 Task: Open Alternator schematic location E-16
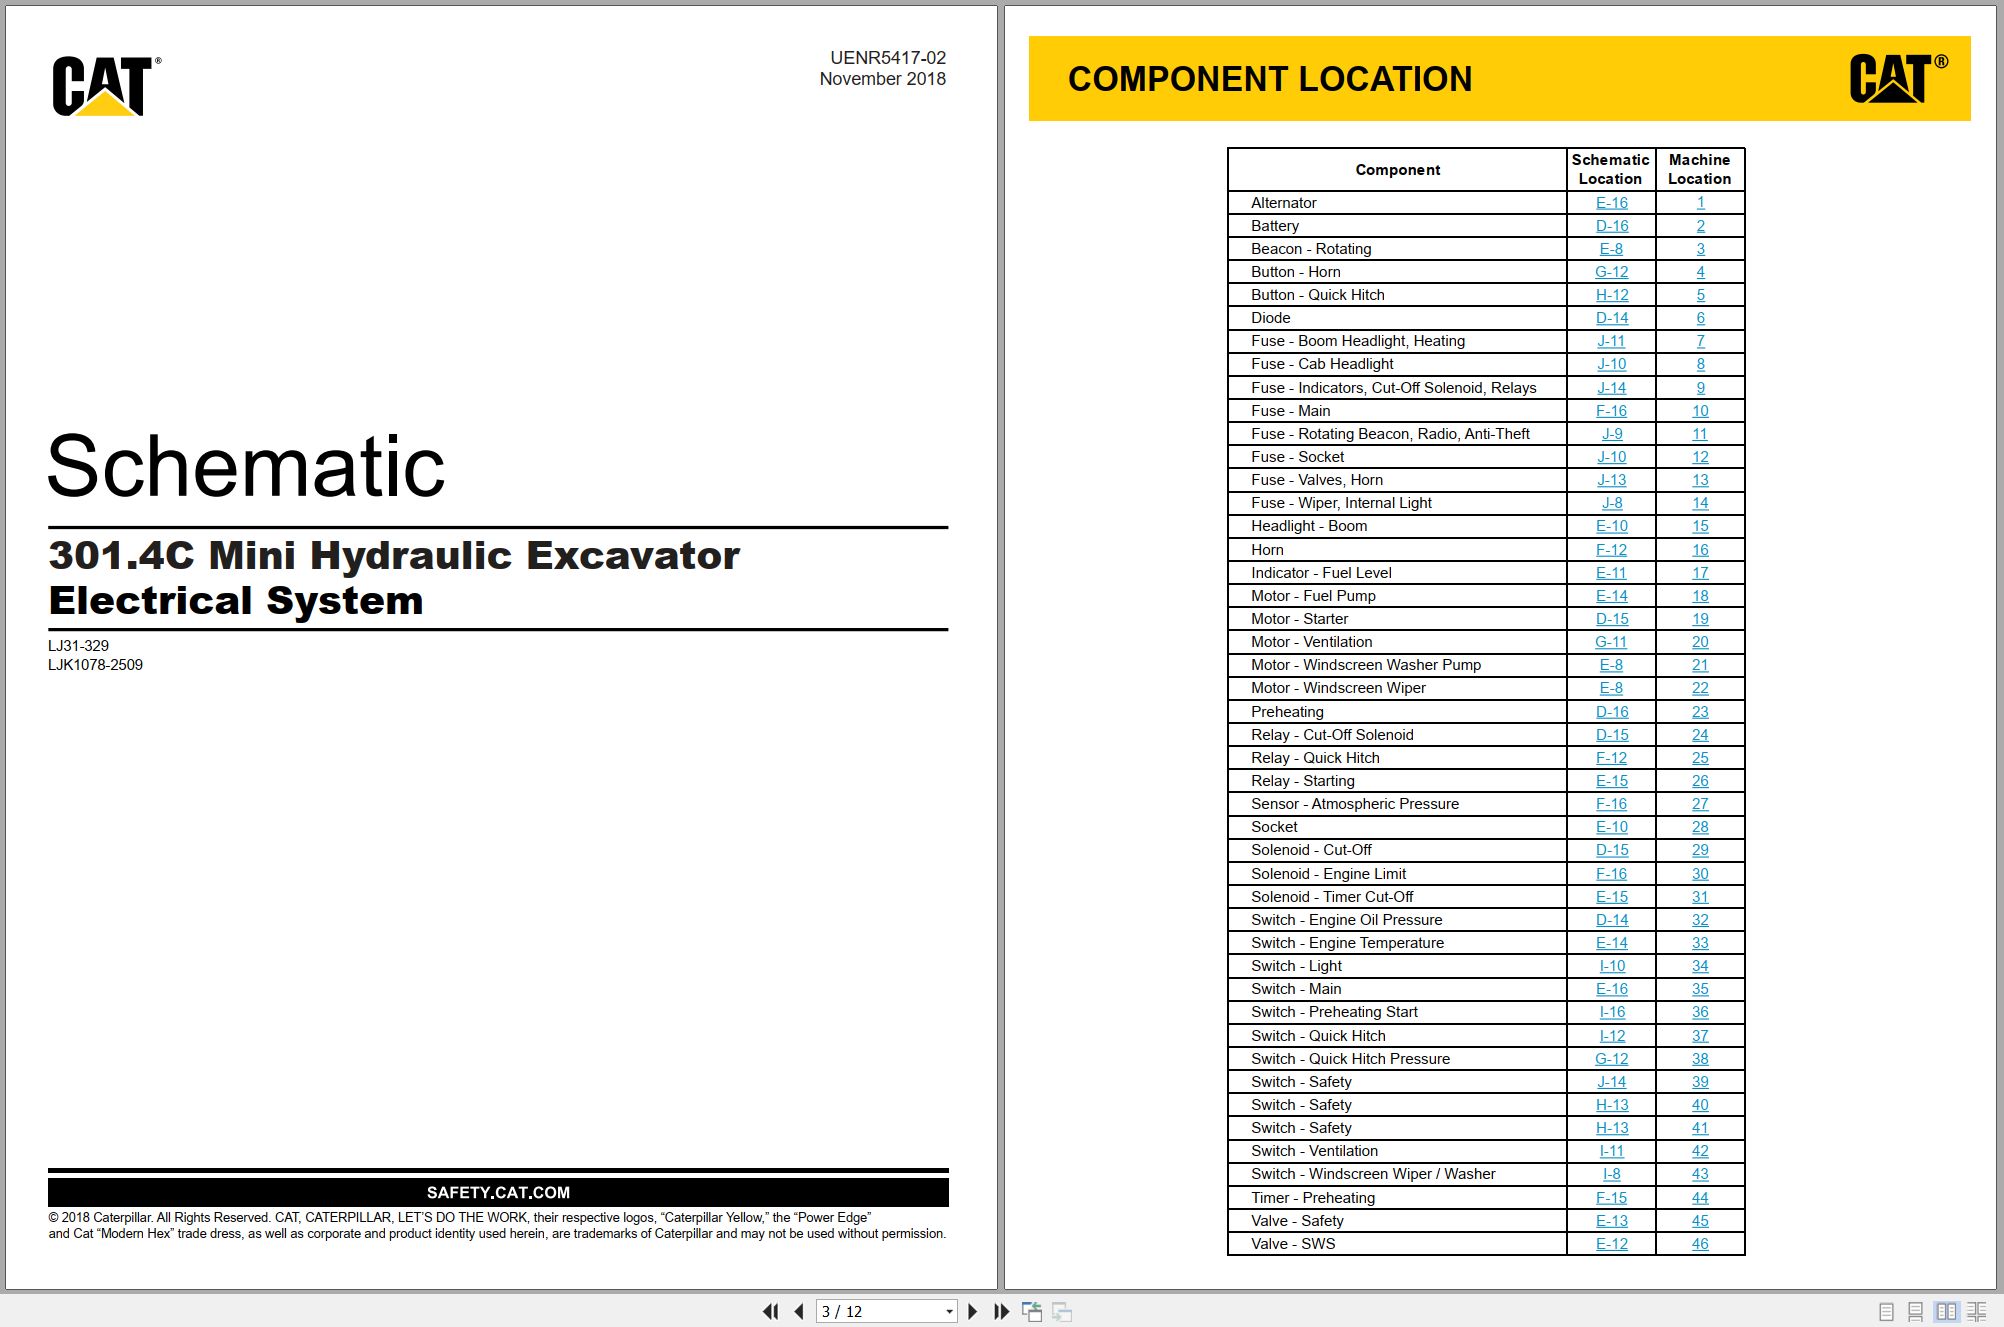tap(1611, 202)
